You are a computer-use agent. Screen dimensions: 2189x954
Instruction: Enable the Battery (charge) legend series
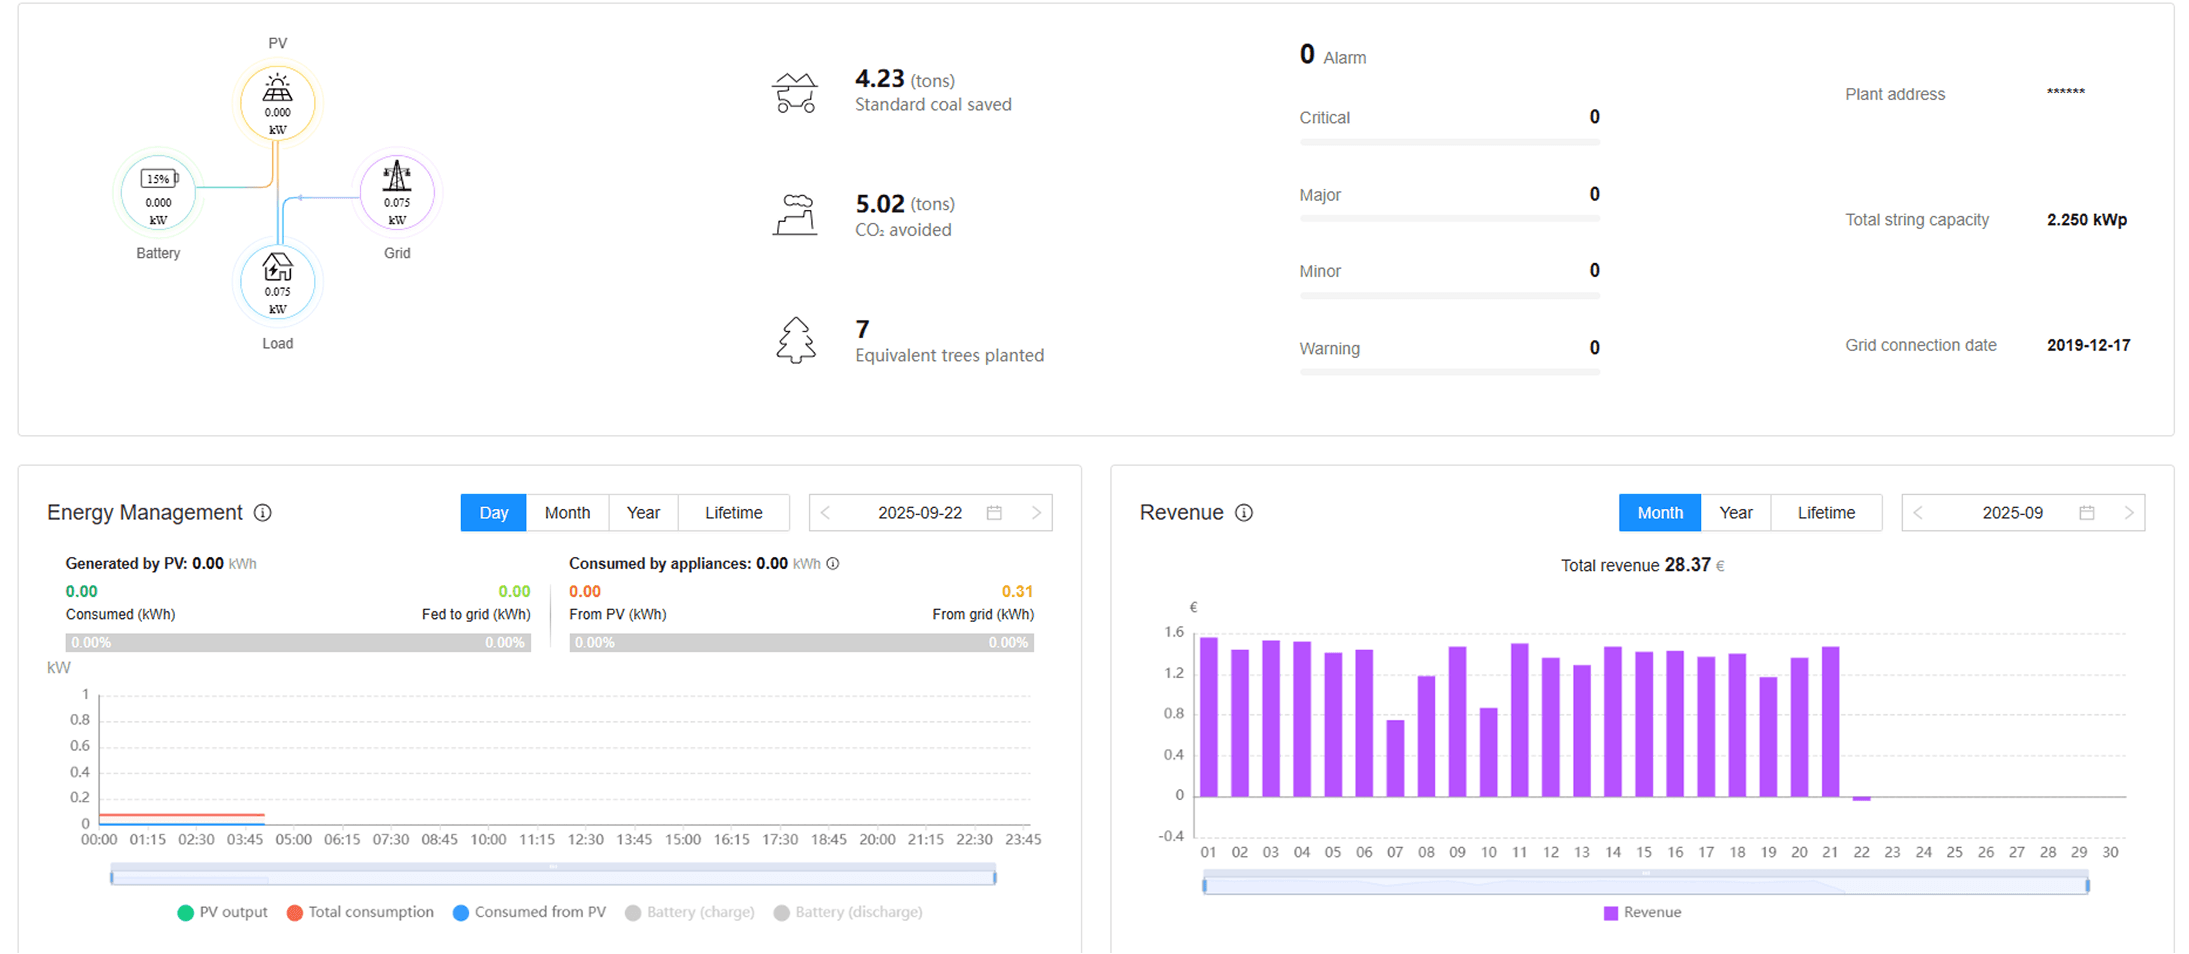point(690,912)
